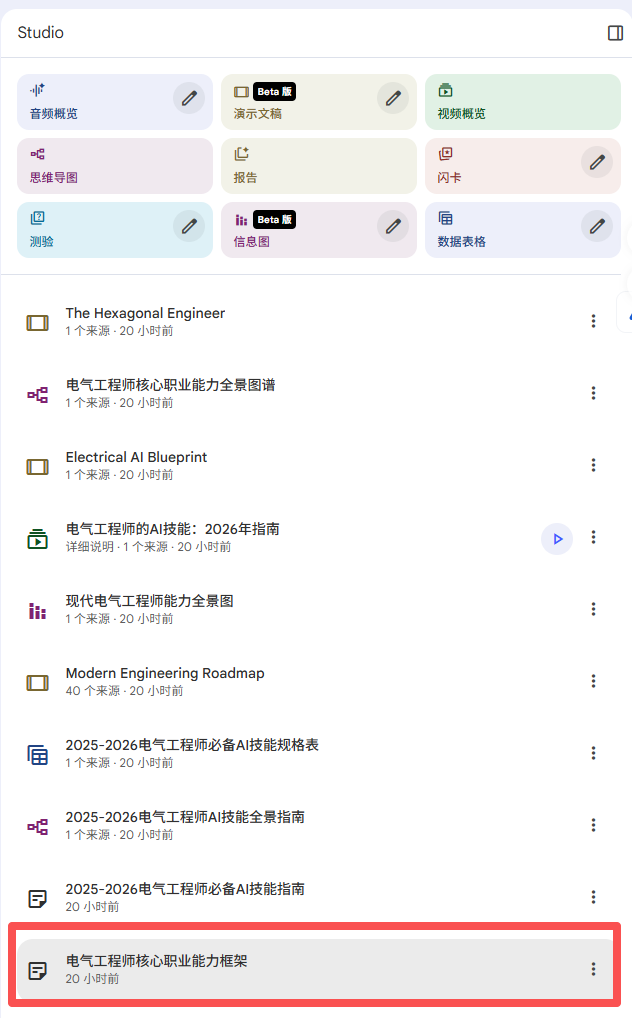
Task: Click pencil icon on 演示文稿 card
Action: tap(393, 99)
